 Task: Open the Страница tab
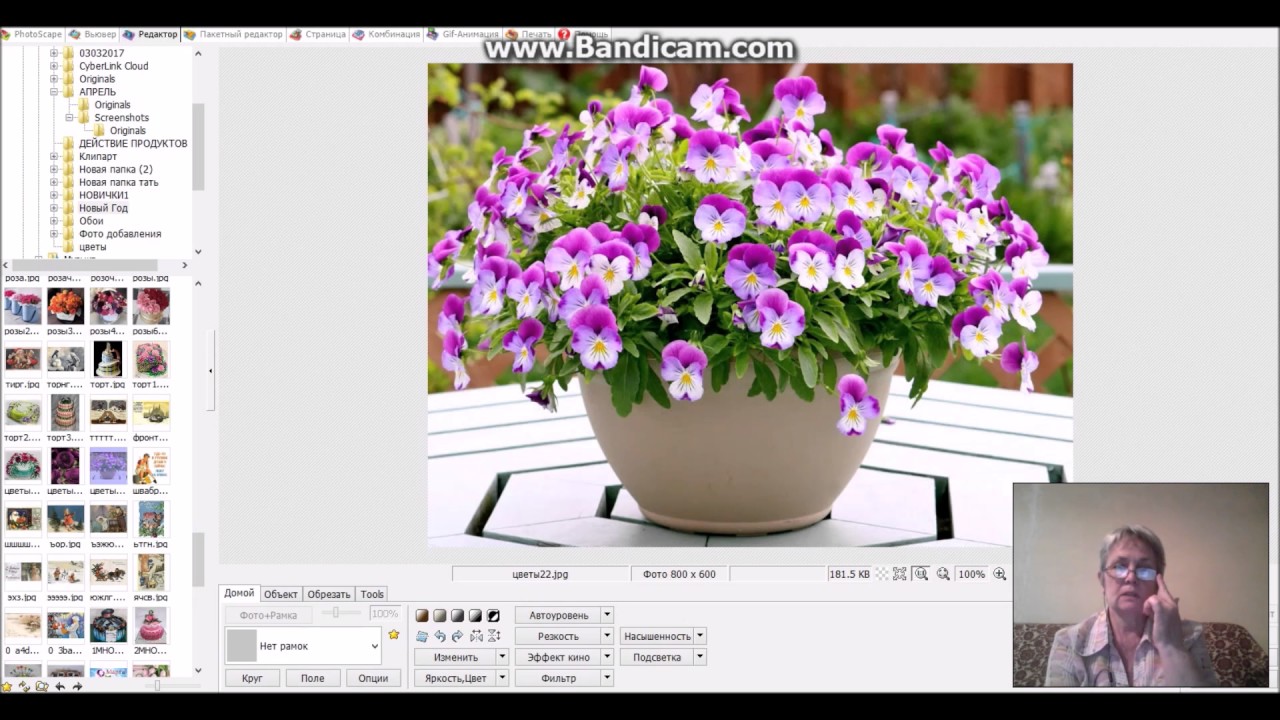click(318, 34)
